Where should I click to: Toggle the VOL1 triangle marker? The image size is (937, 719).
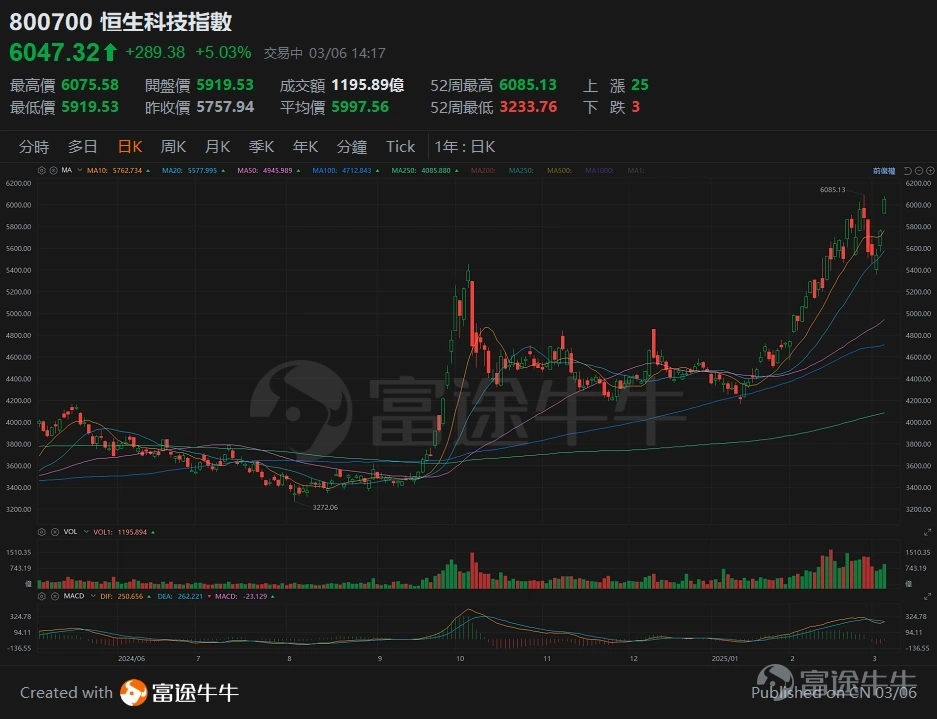coord(153,532)
